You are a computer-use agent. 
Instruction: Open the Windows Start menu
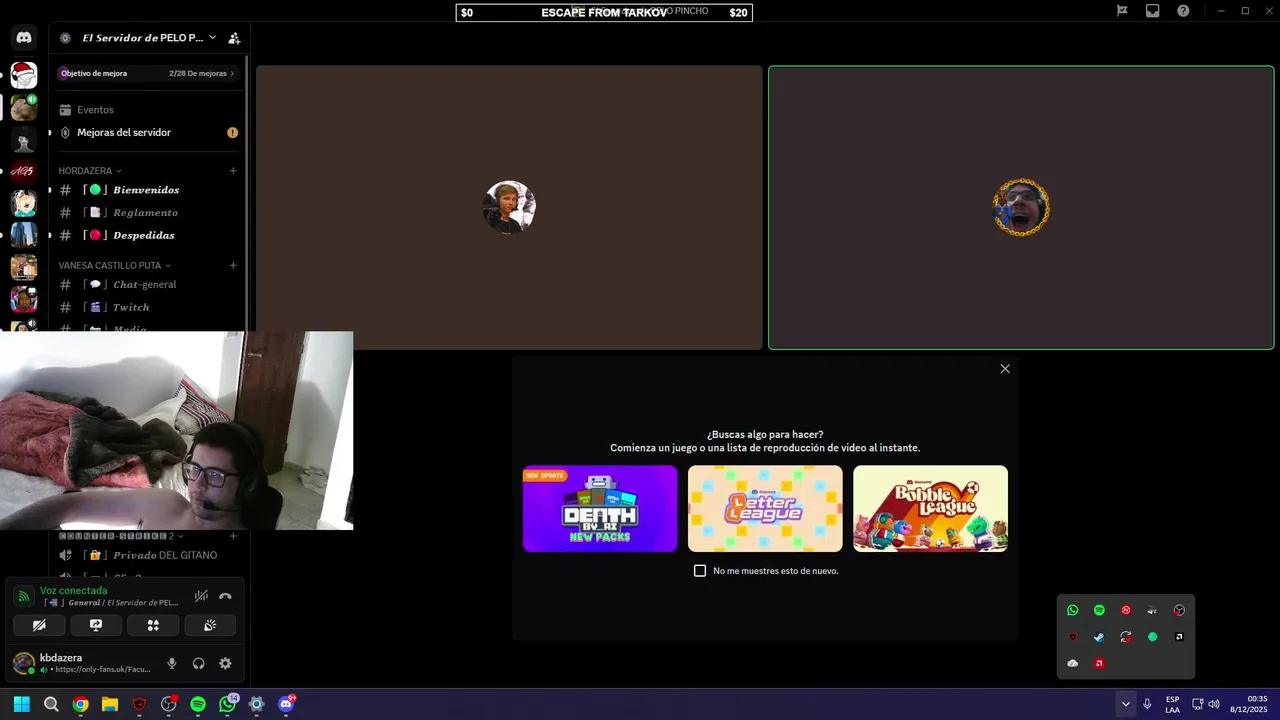21,704
